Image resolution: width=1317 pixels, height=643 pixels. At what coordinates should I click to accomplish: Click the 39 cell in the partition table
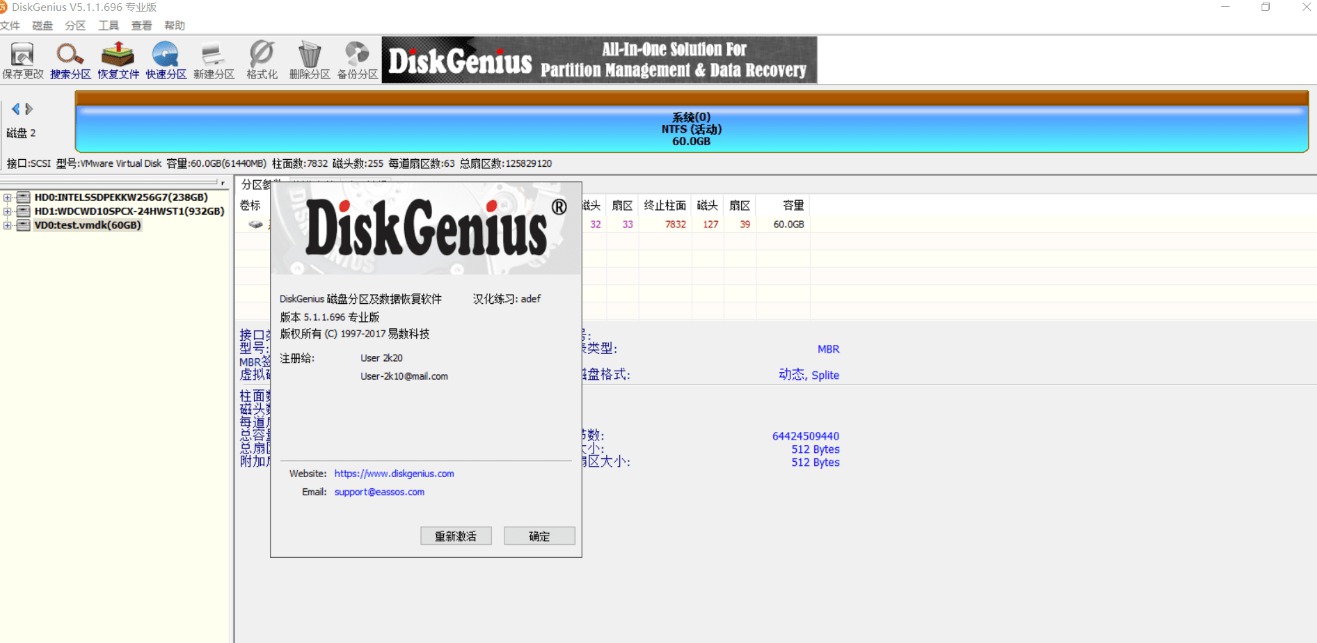[x=744, y=224]
